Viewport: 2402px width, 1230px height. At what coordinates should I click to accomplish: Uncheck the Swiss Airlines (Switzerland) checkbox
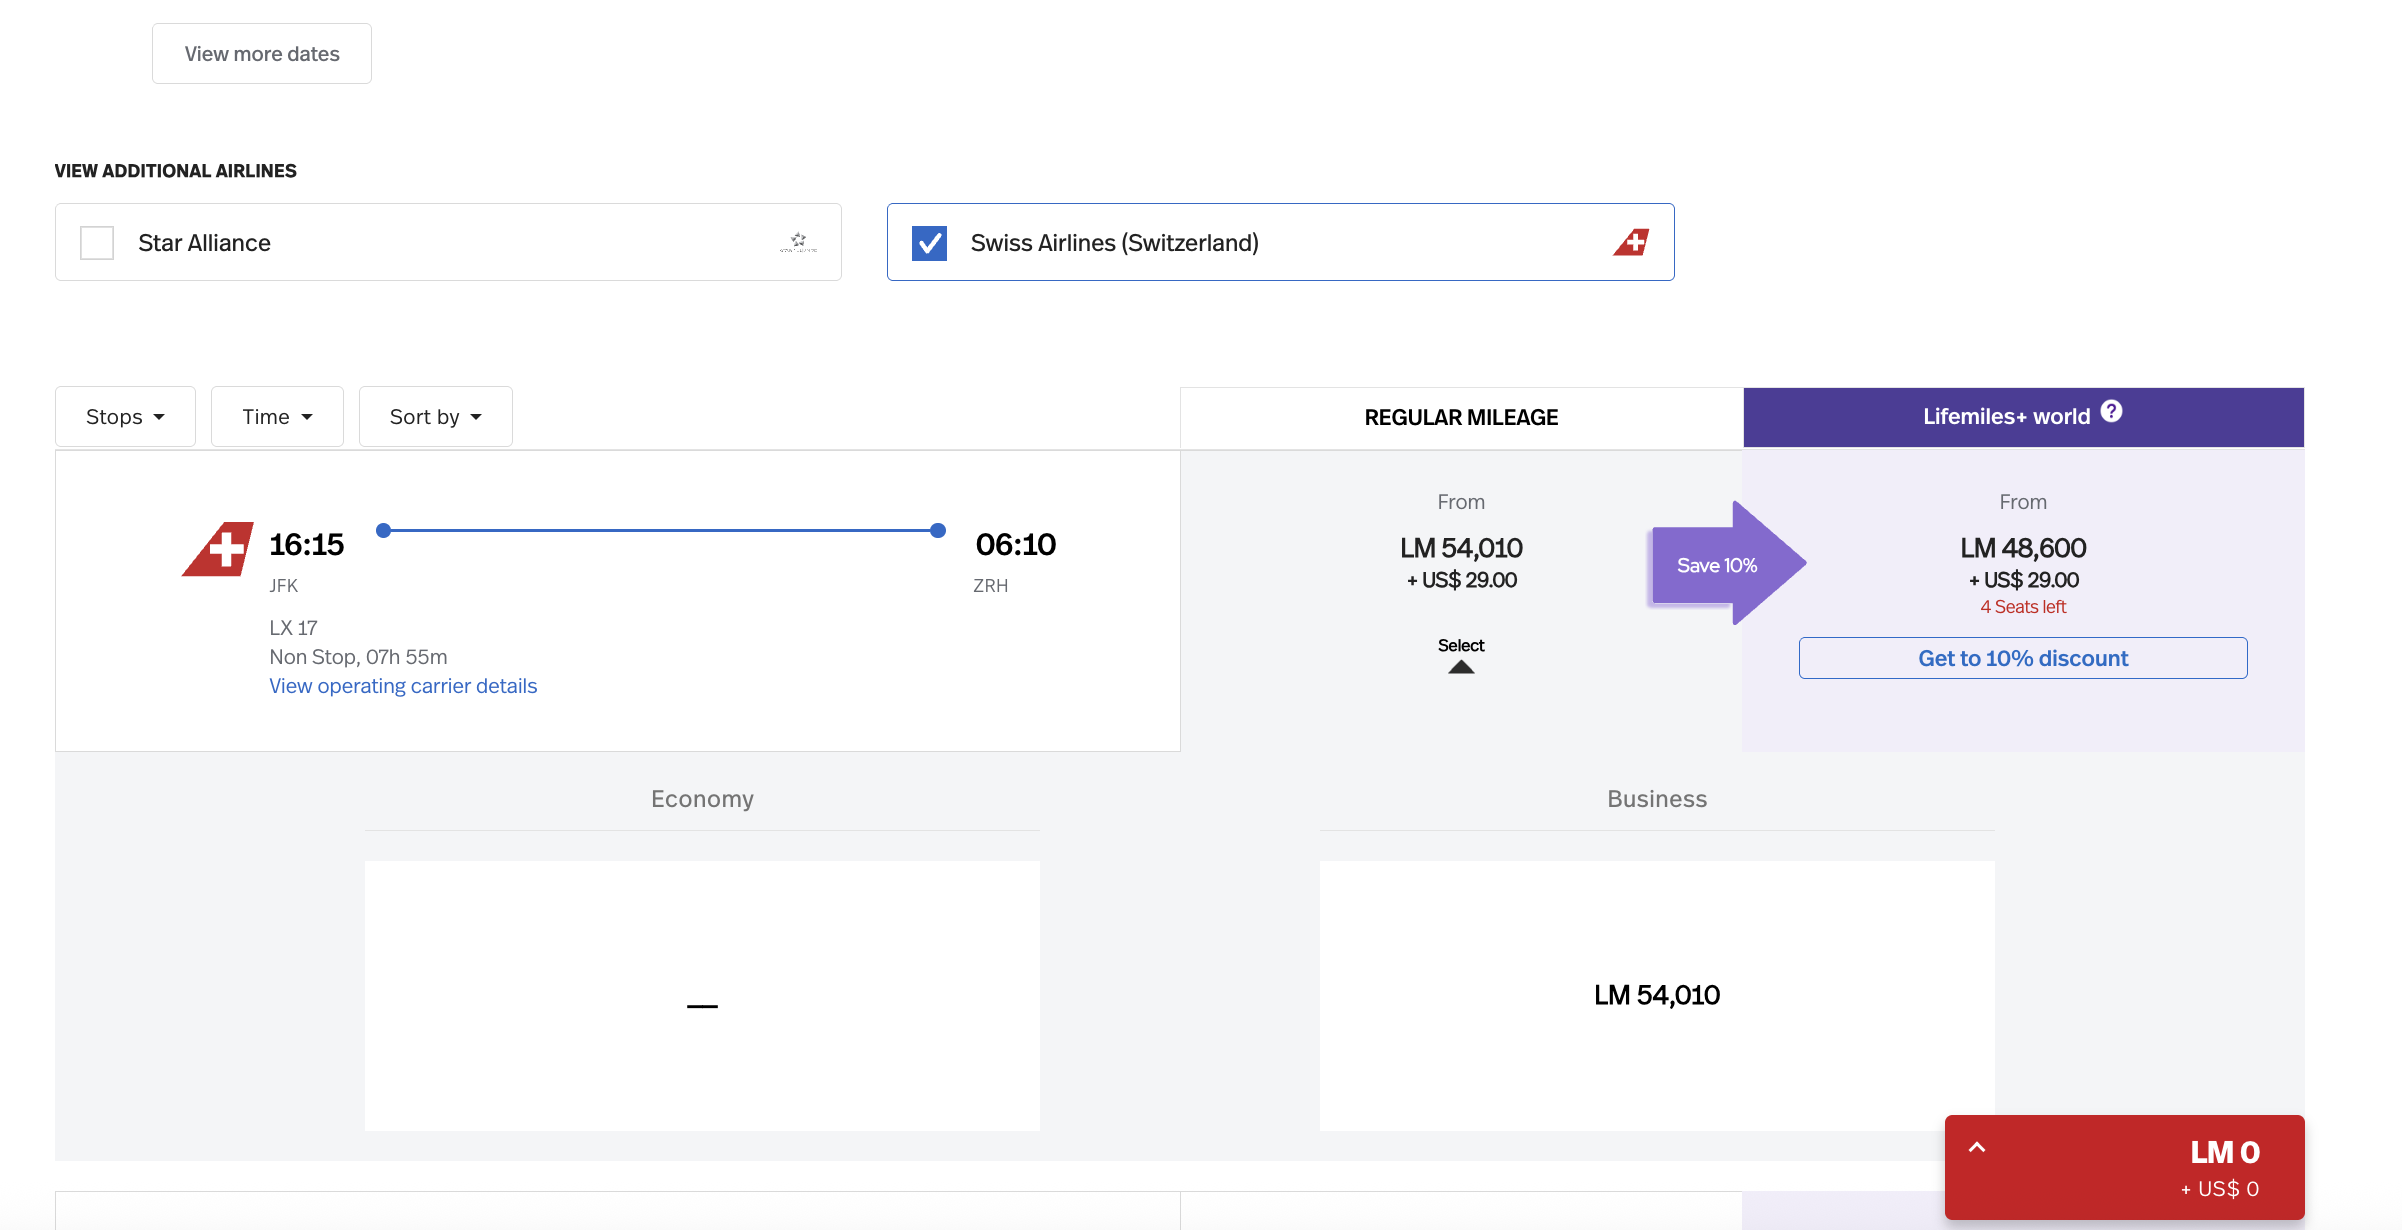click(930, 242)
